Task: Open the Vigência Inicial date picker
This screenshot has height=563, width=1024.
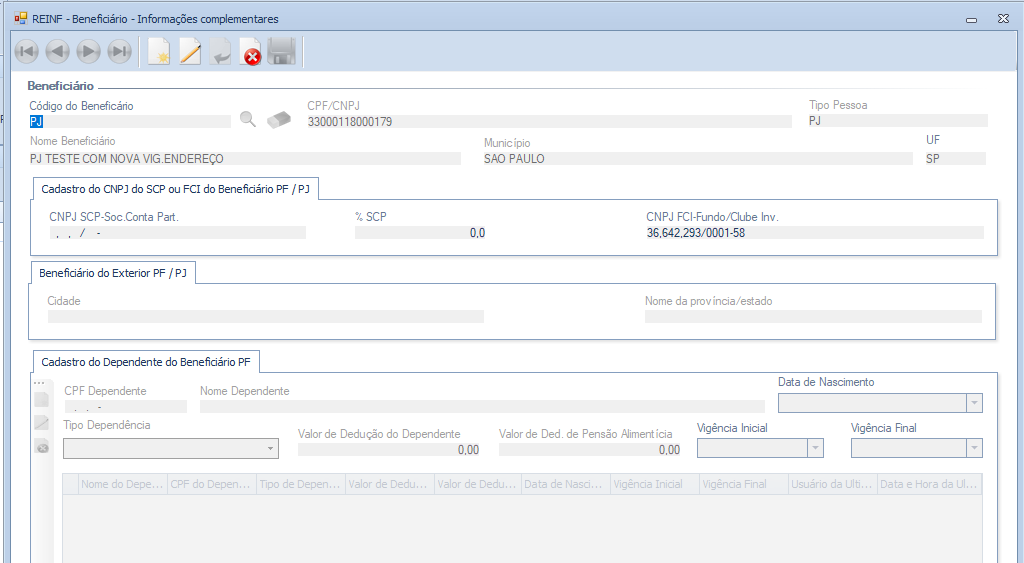Action: [815, 448]
